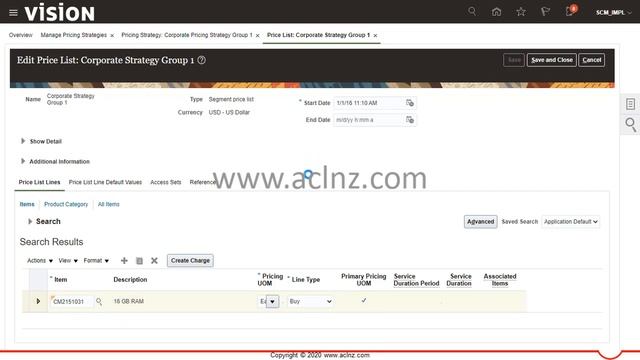Delete selected line with X icon
This screenshot has width=640, height=360.
point(154,260)
